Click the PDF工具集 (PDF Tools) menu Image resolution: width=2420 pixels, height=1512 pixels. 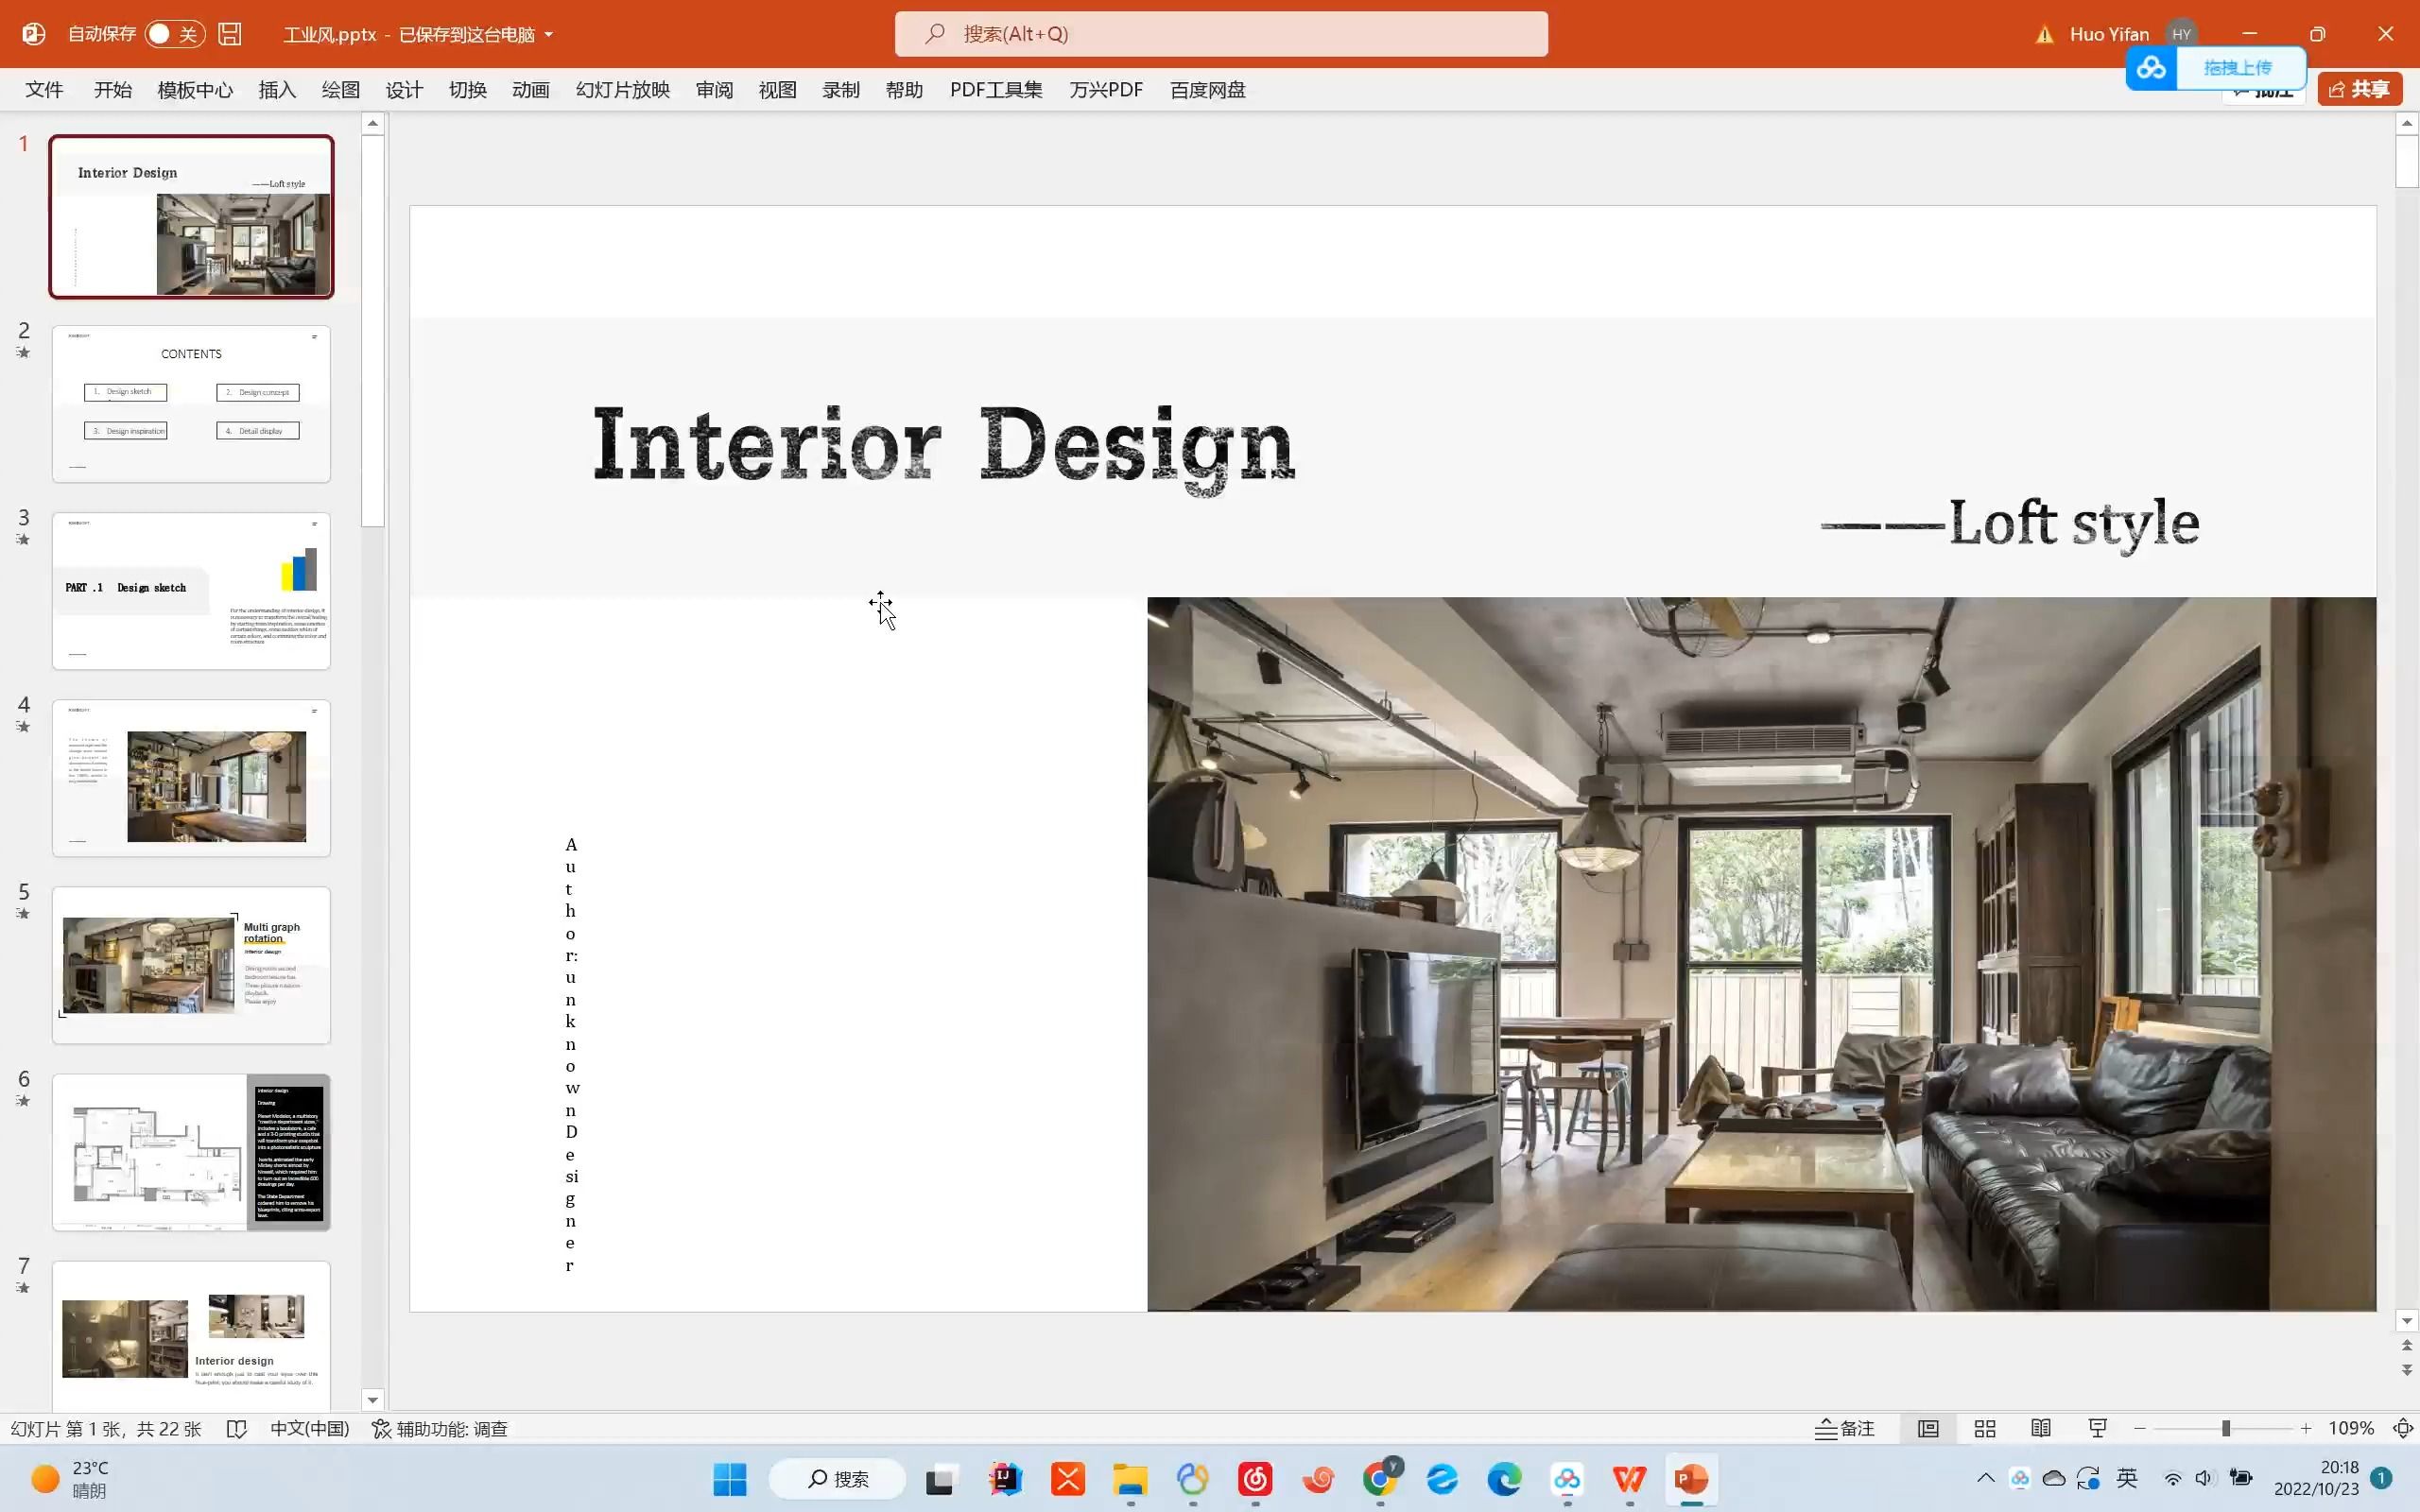[994, 89]
